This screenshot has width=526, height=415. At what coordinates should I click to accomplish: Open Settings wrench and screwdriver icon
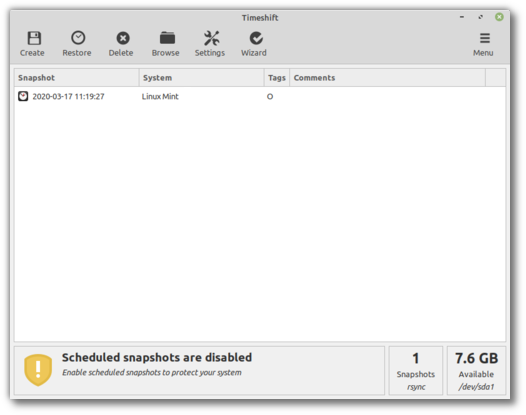[x=211, y=38]
